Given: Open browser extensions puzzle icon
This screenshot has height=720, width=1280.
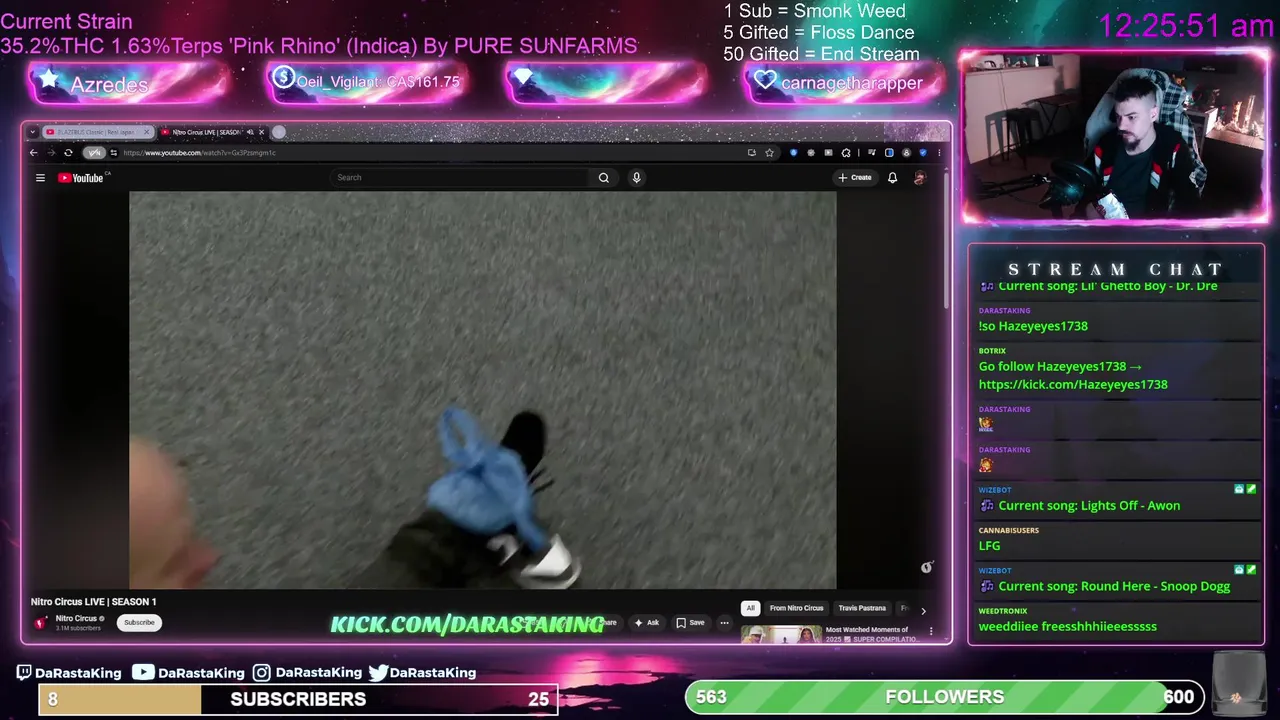Looking at the screenshot, I should (846, 153).
